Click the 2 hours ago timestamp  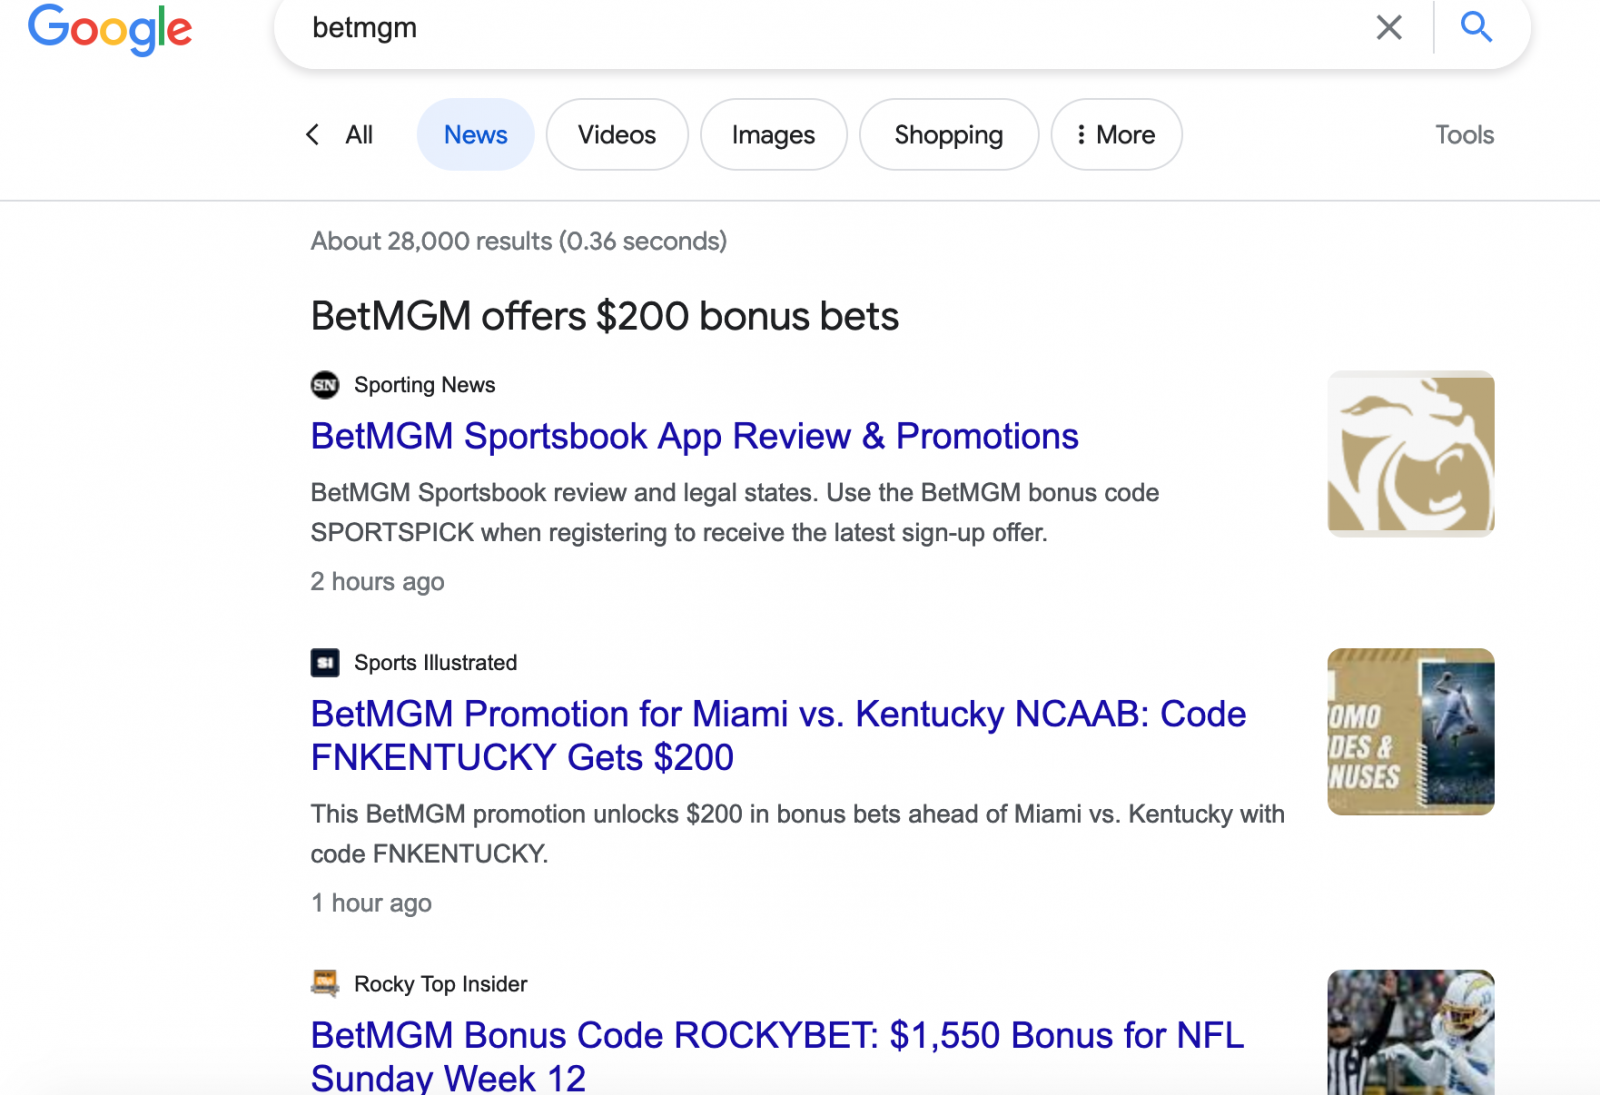pyautogui.click(x=377, y=582)
